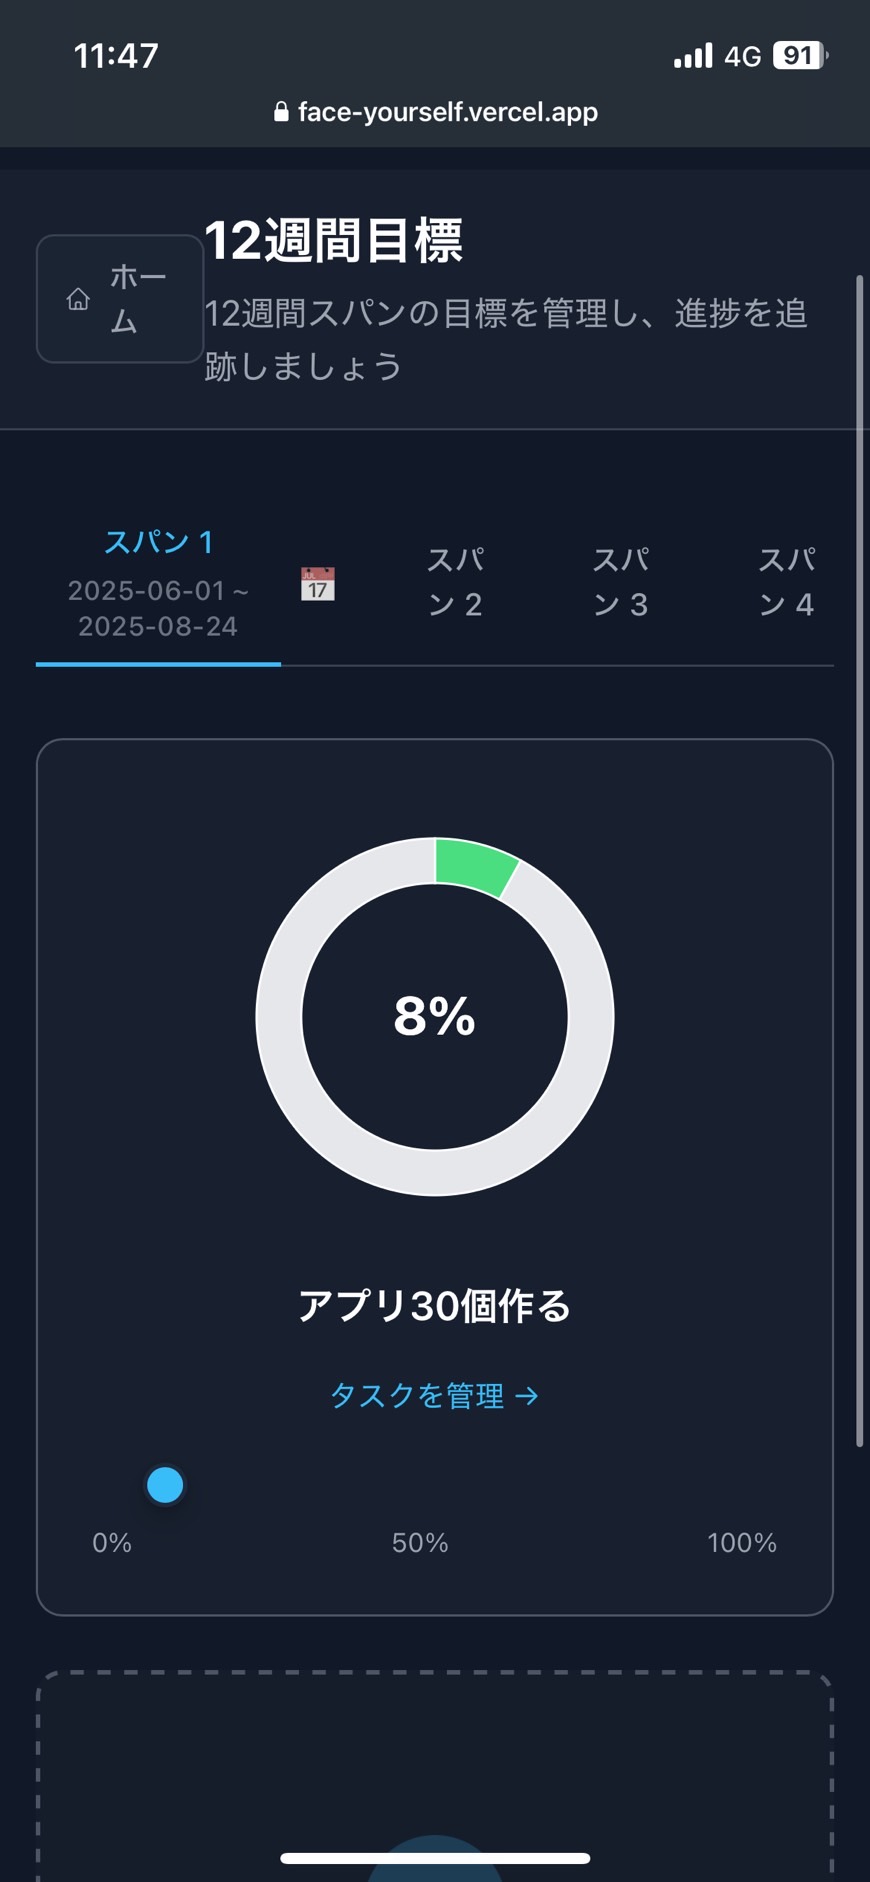Tap the lock icon in the address bar
Image resolution: width=870 pixels, height=1882 pixels.
pos(281,112)
